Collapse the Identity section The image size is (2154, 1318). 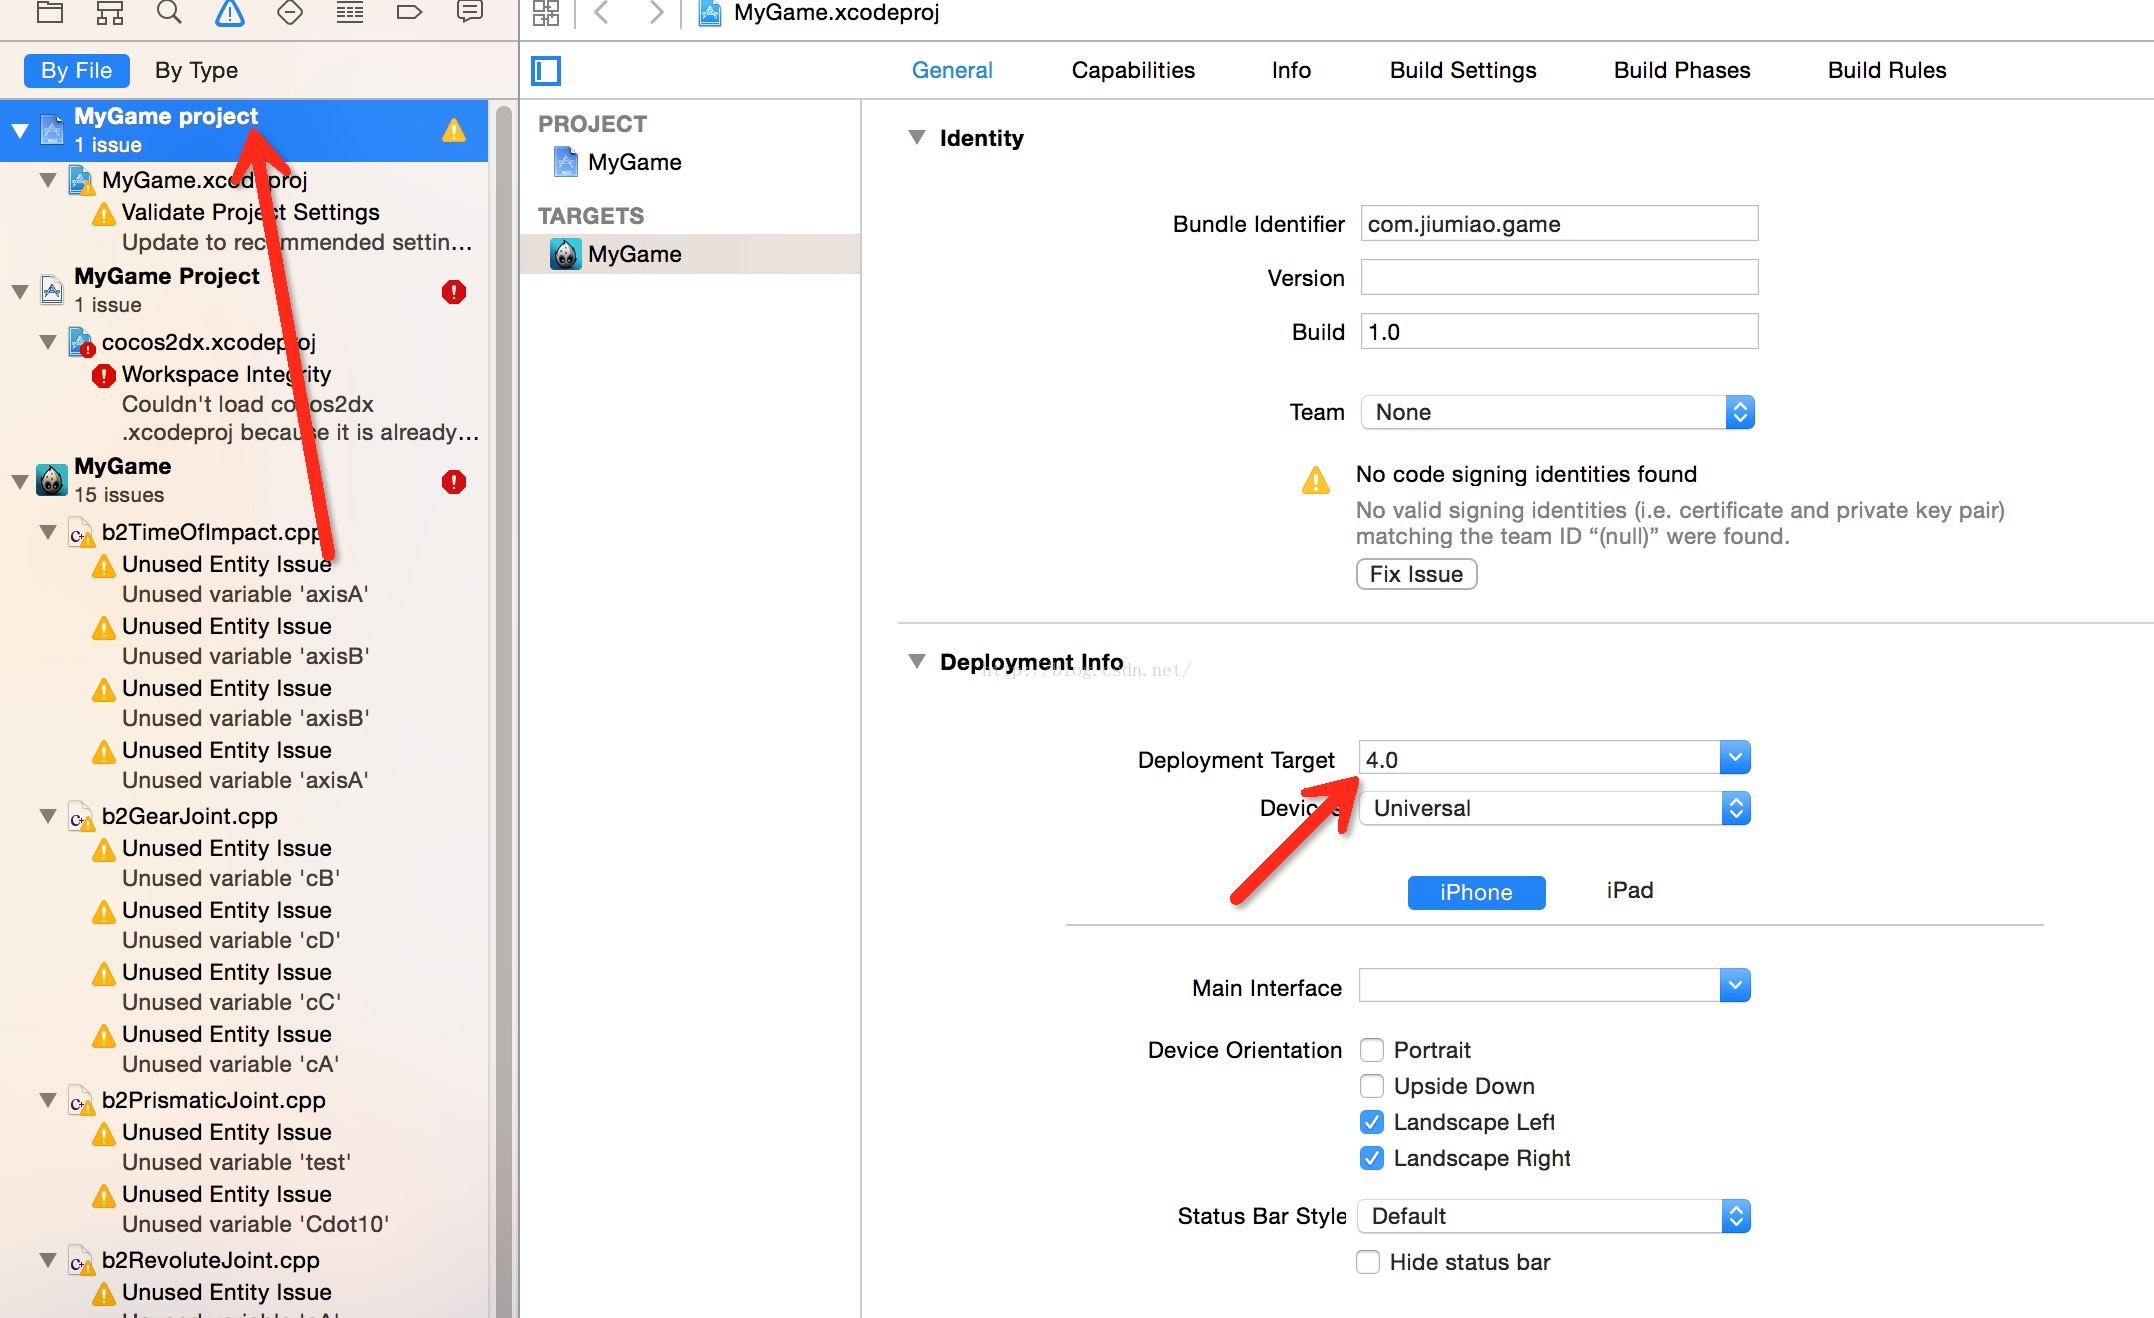tap(916, 138)
